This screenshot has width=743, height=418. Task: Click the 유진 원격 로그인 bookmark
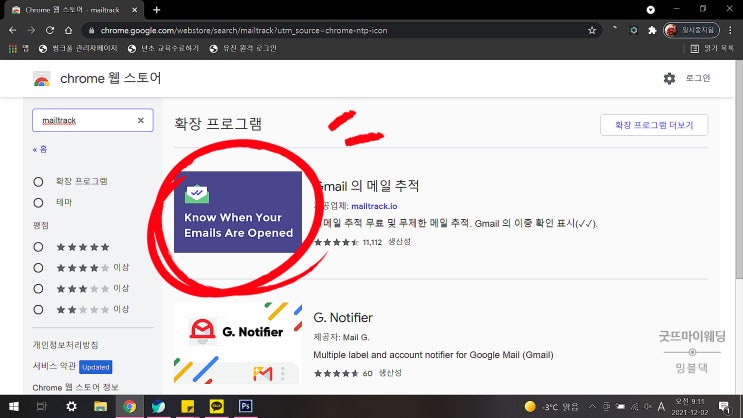point(243,48)
